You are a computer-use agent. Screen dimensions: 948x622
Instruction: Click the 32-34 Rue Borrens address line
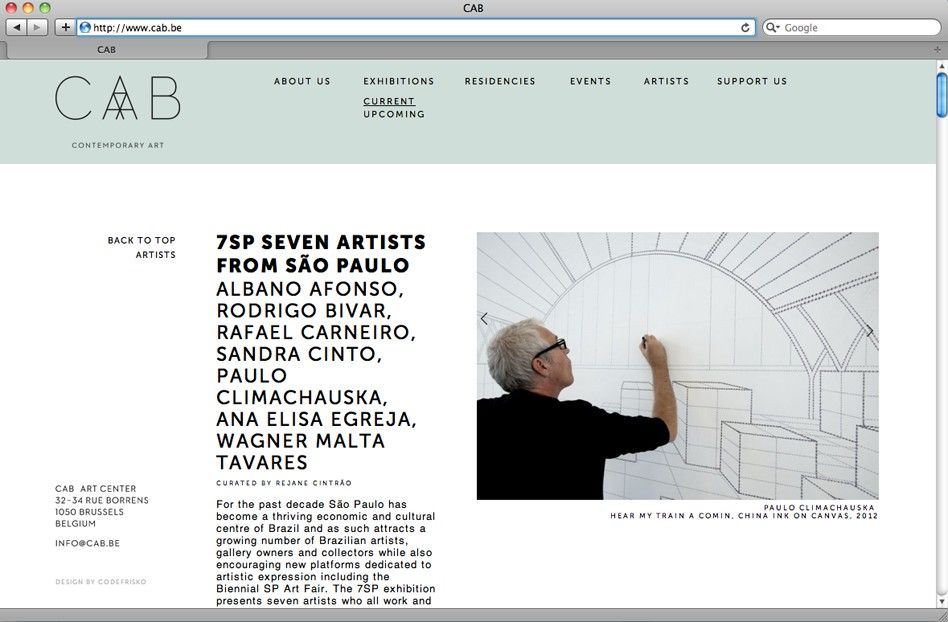click(x=102, y=500)
